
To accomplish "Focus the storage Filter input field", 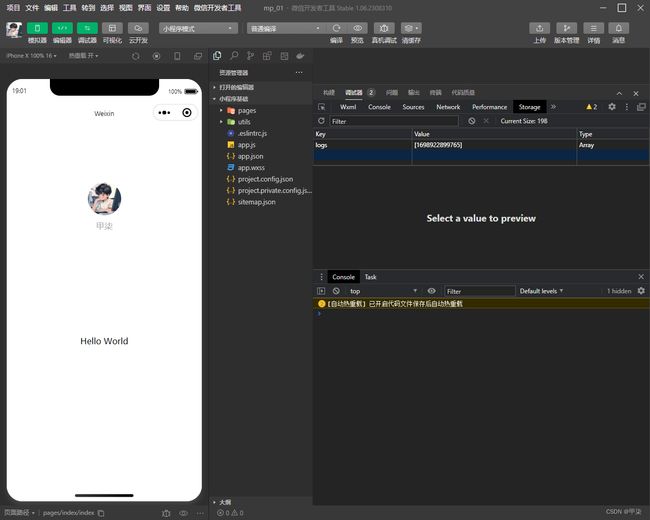I will coord(394,121).
